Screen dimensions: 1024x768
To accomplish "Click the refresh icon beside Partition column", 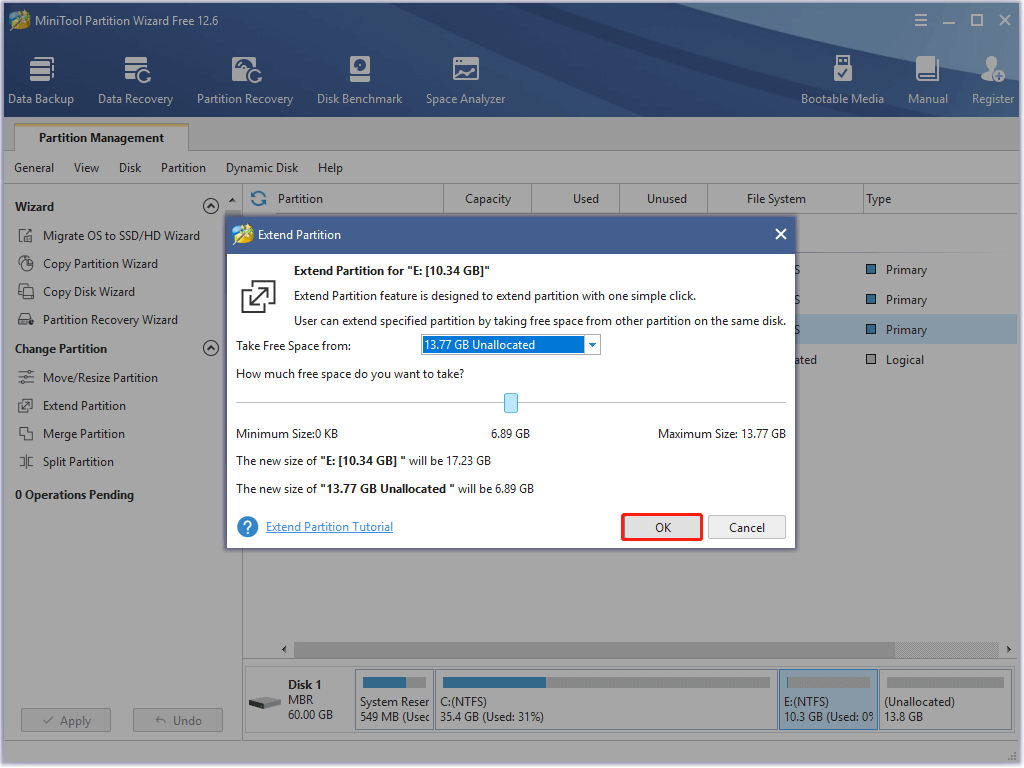I will click(x=259, y=199).
